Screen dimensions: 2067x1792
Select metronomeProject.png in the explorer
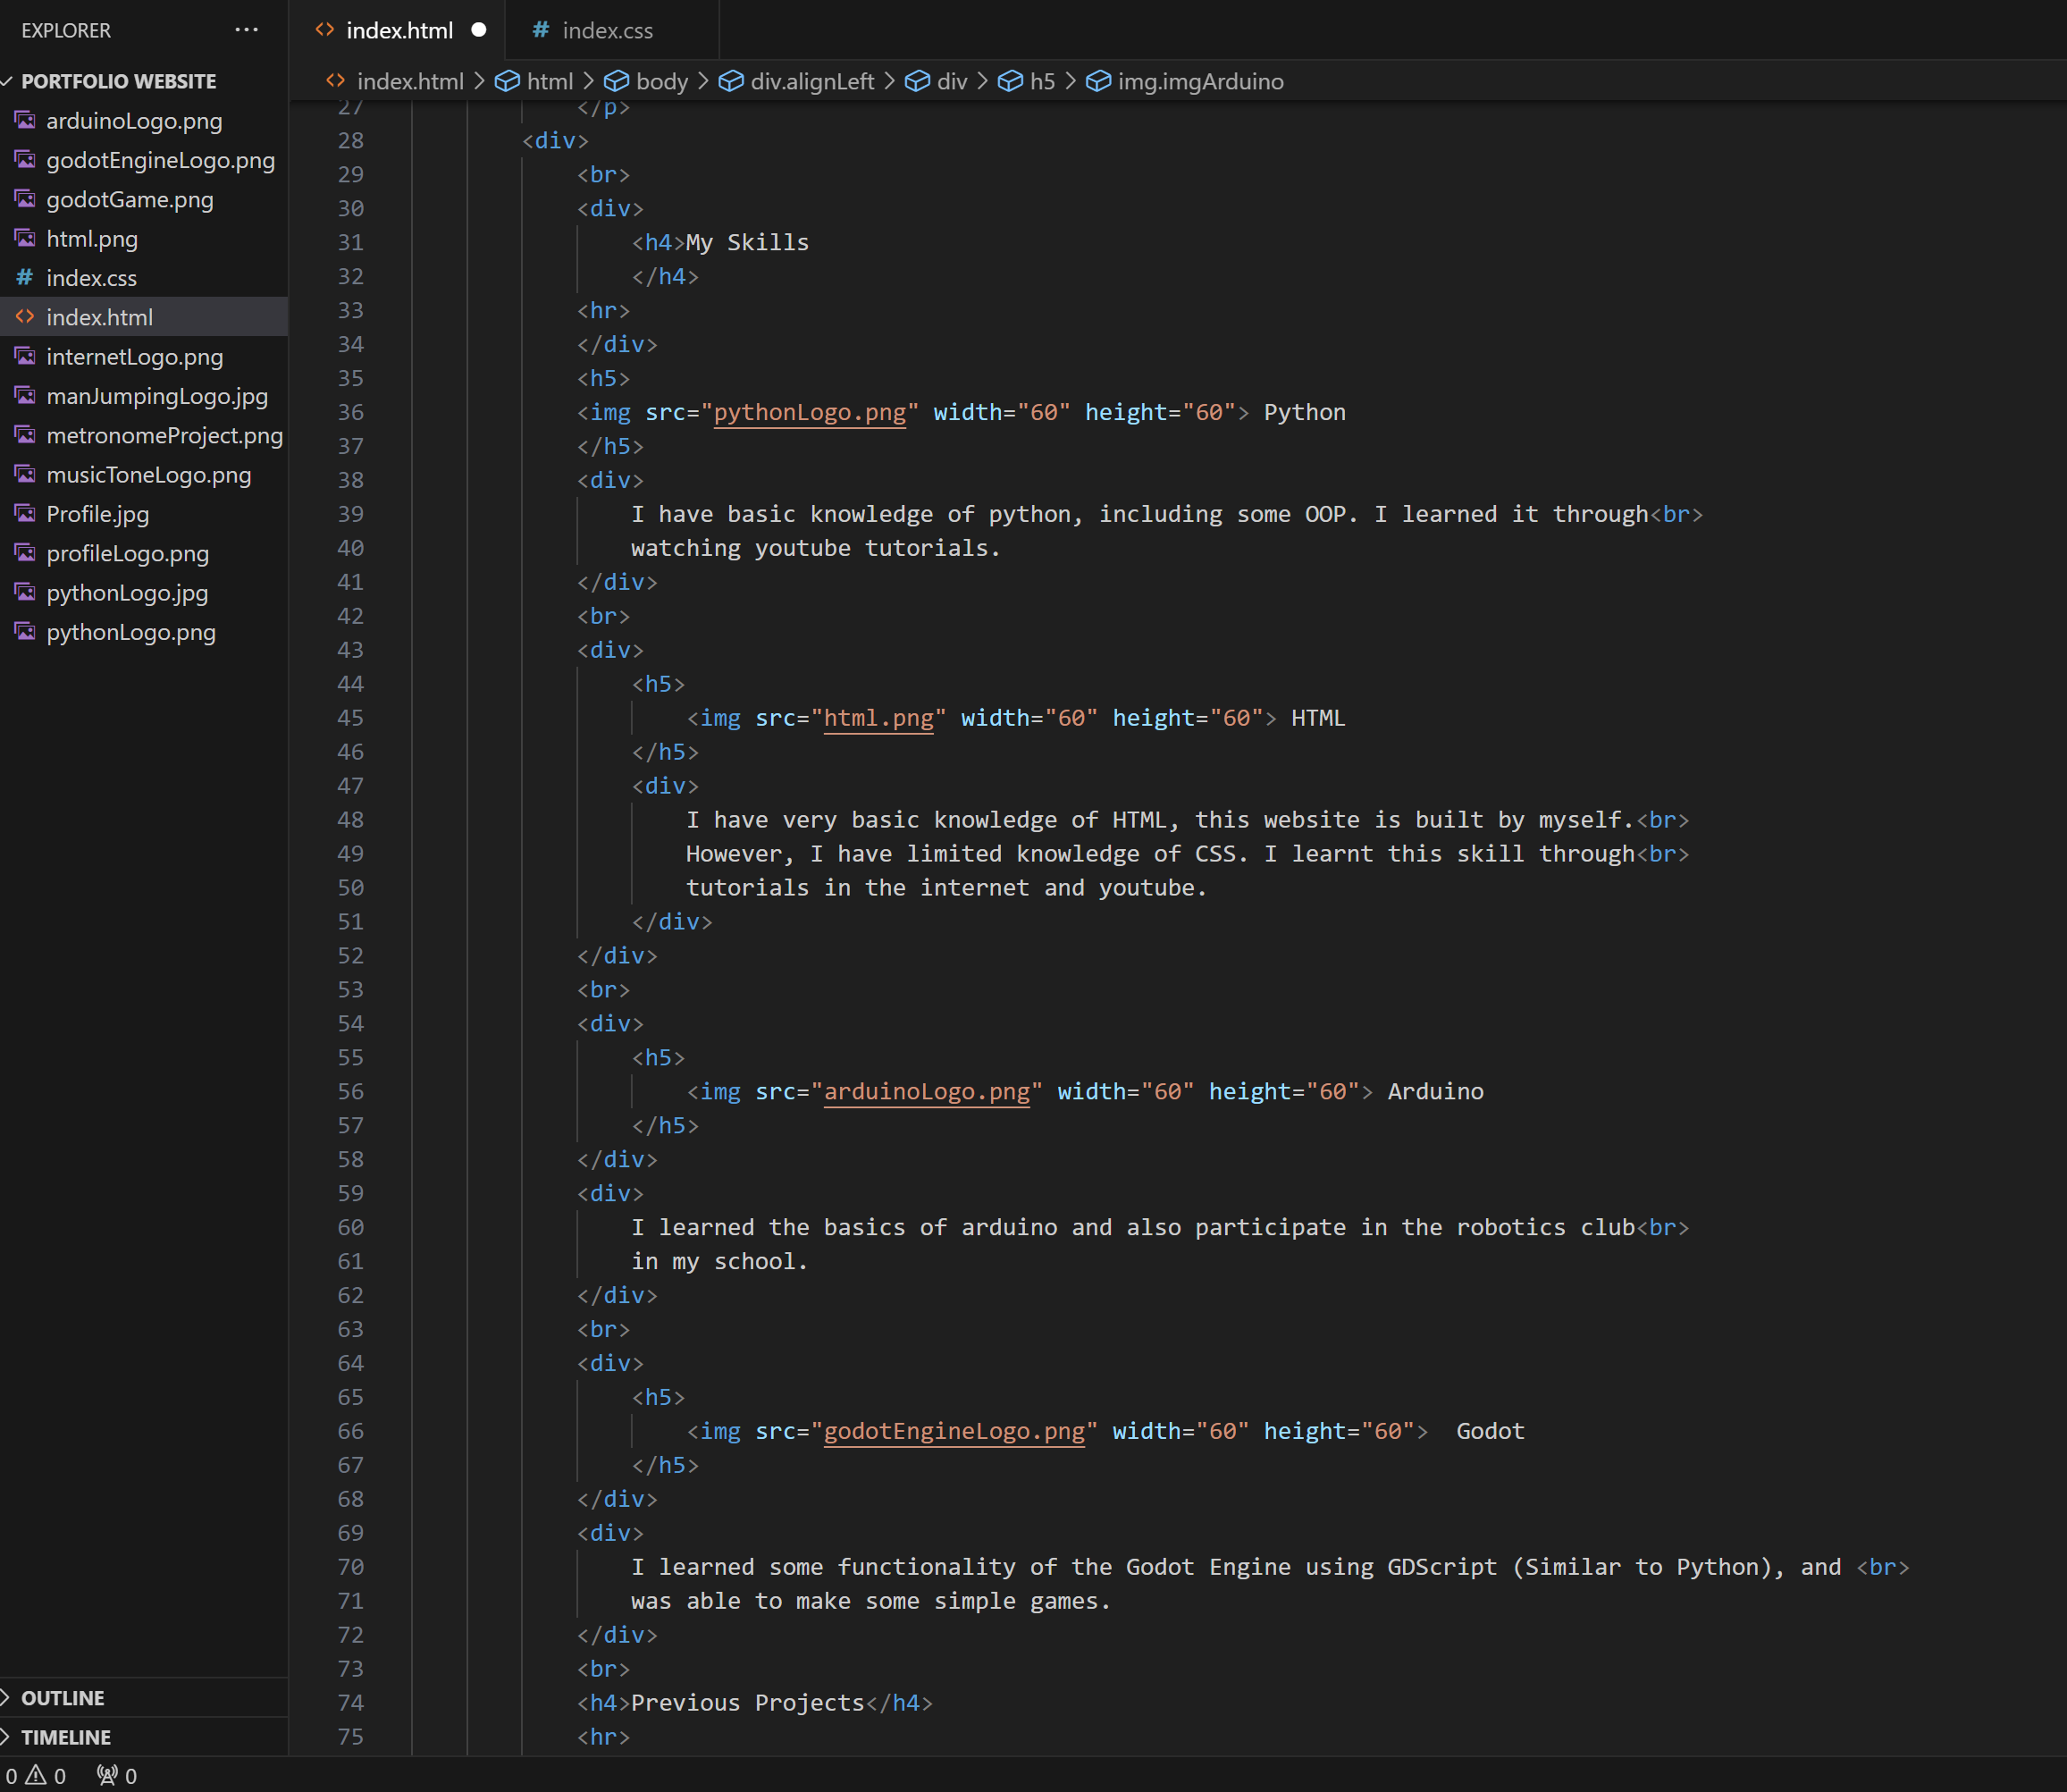click(x=164, y=436)
